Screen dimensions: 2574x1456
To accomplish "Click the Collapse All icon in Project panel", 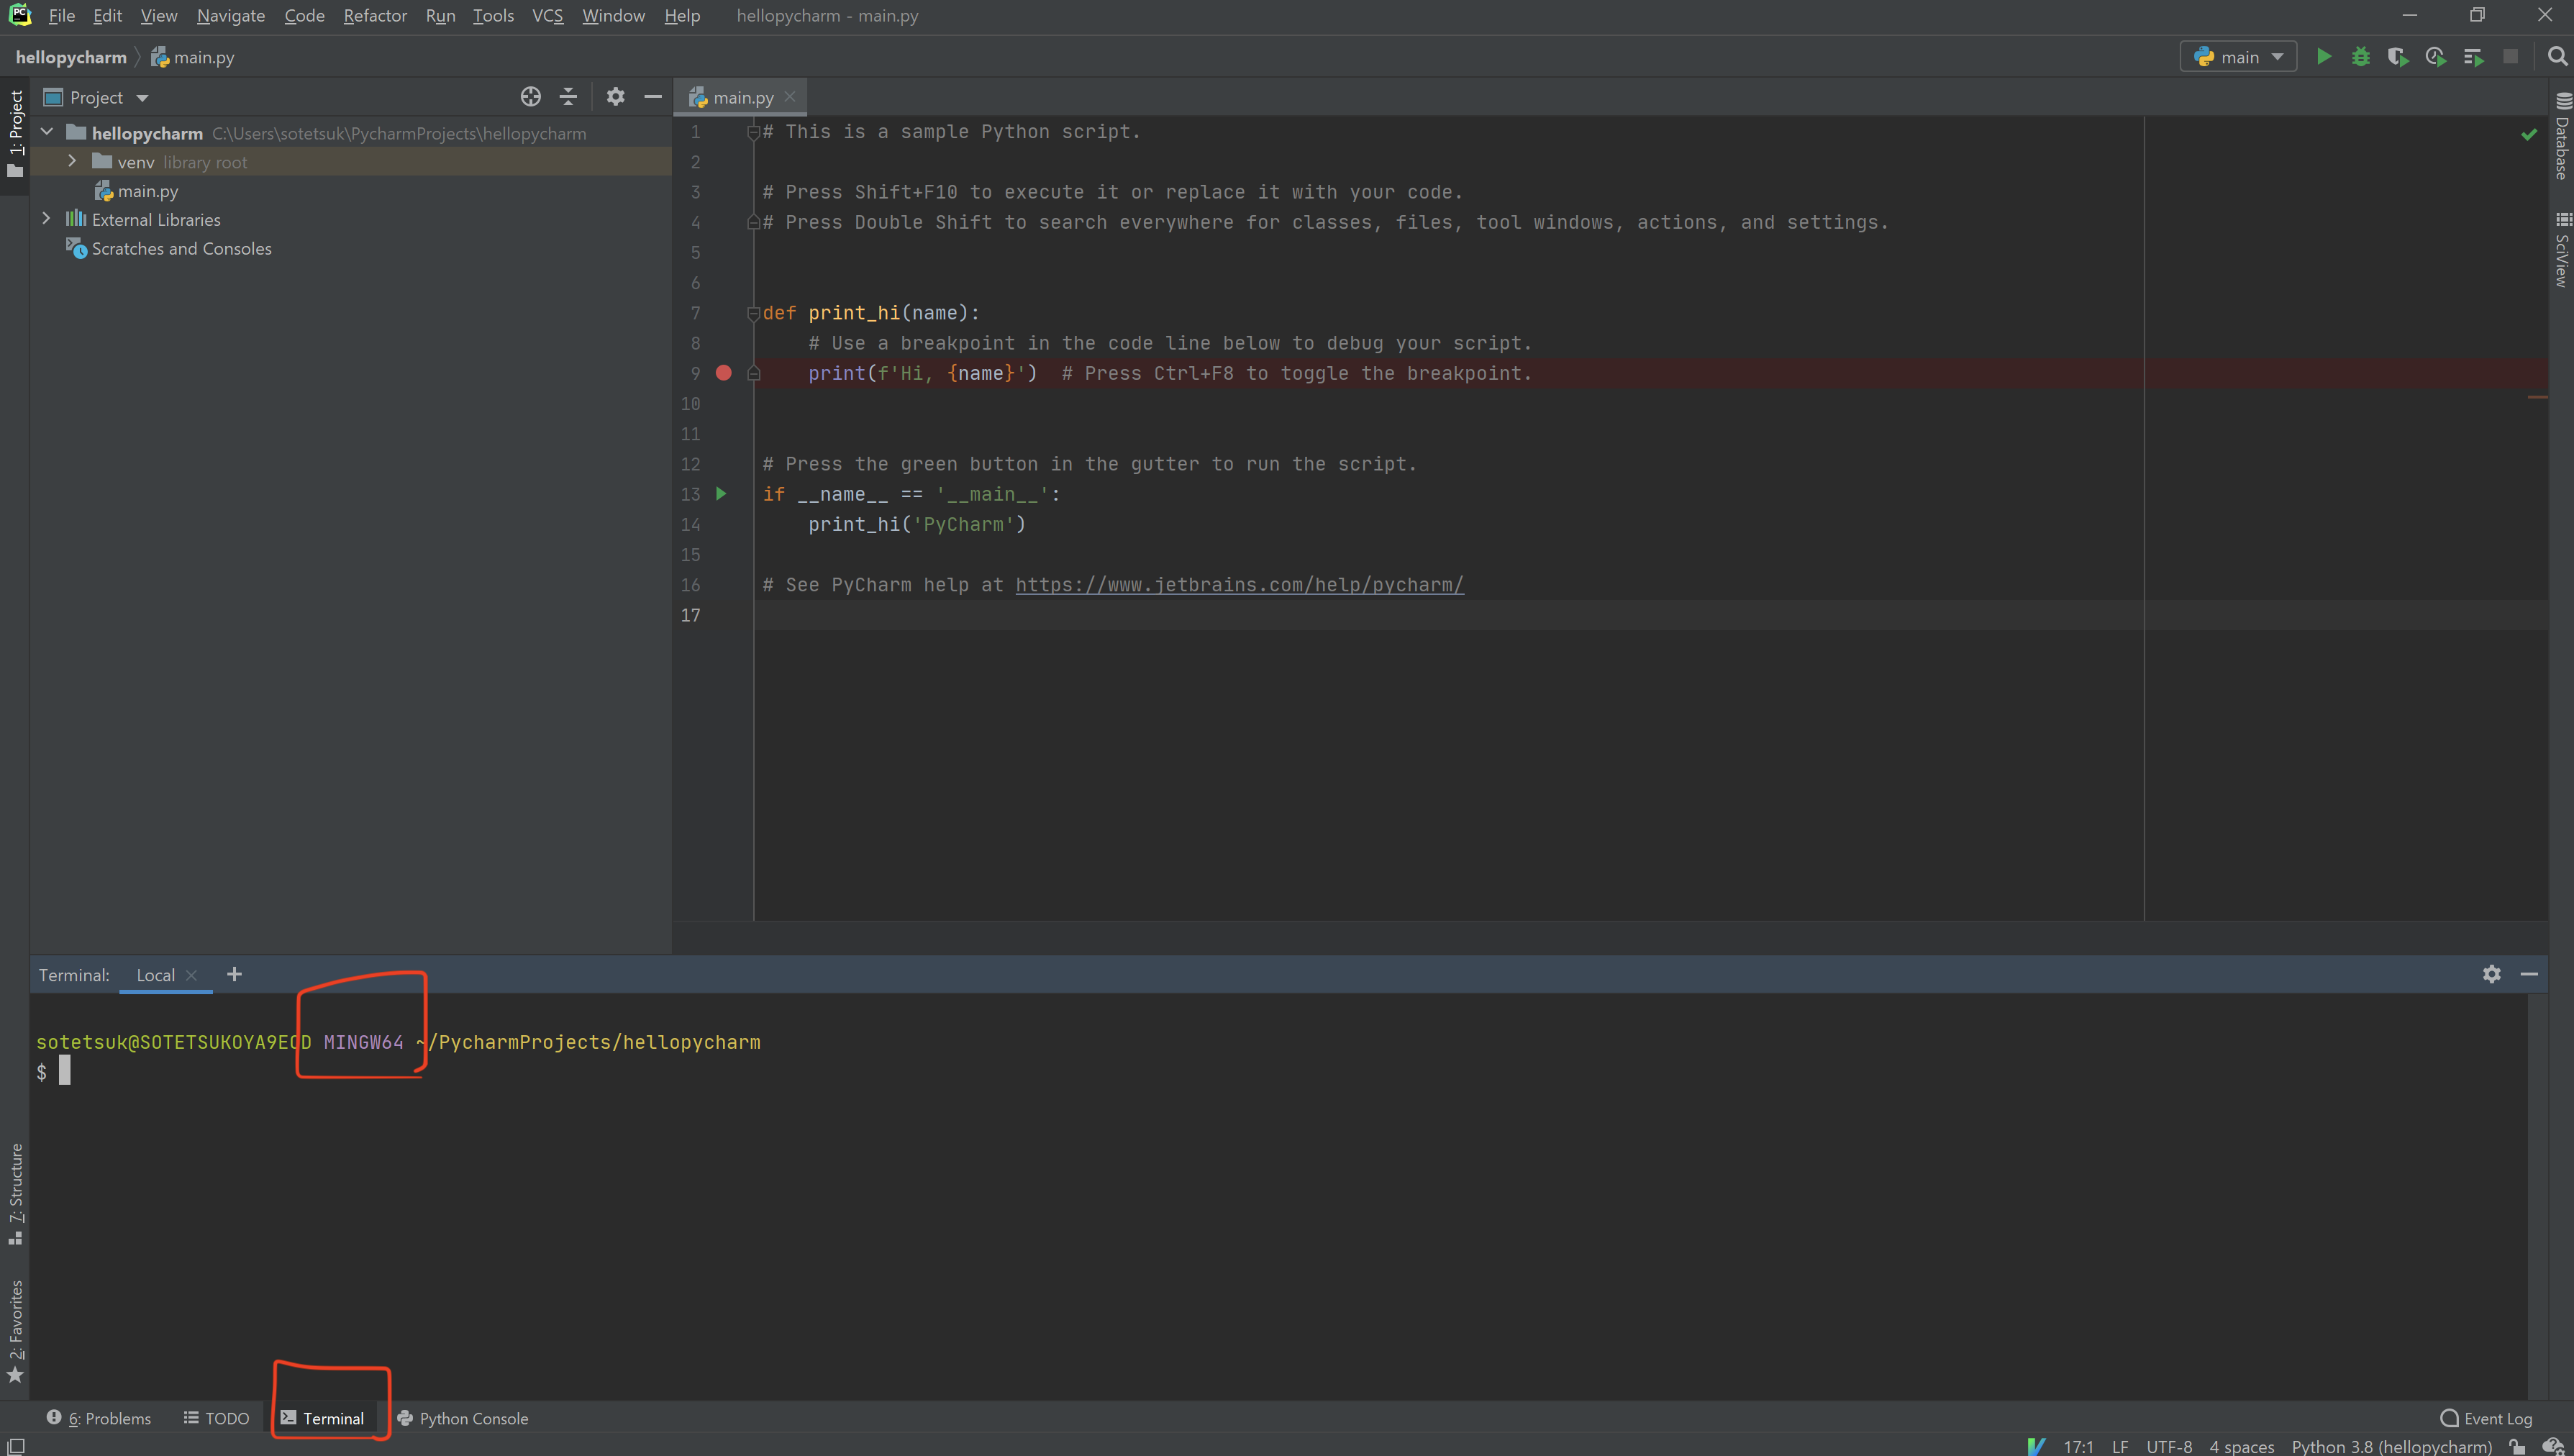I will click(568, 97).
